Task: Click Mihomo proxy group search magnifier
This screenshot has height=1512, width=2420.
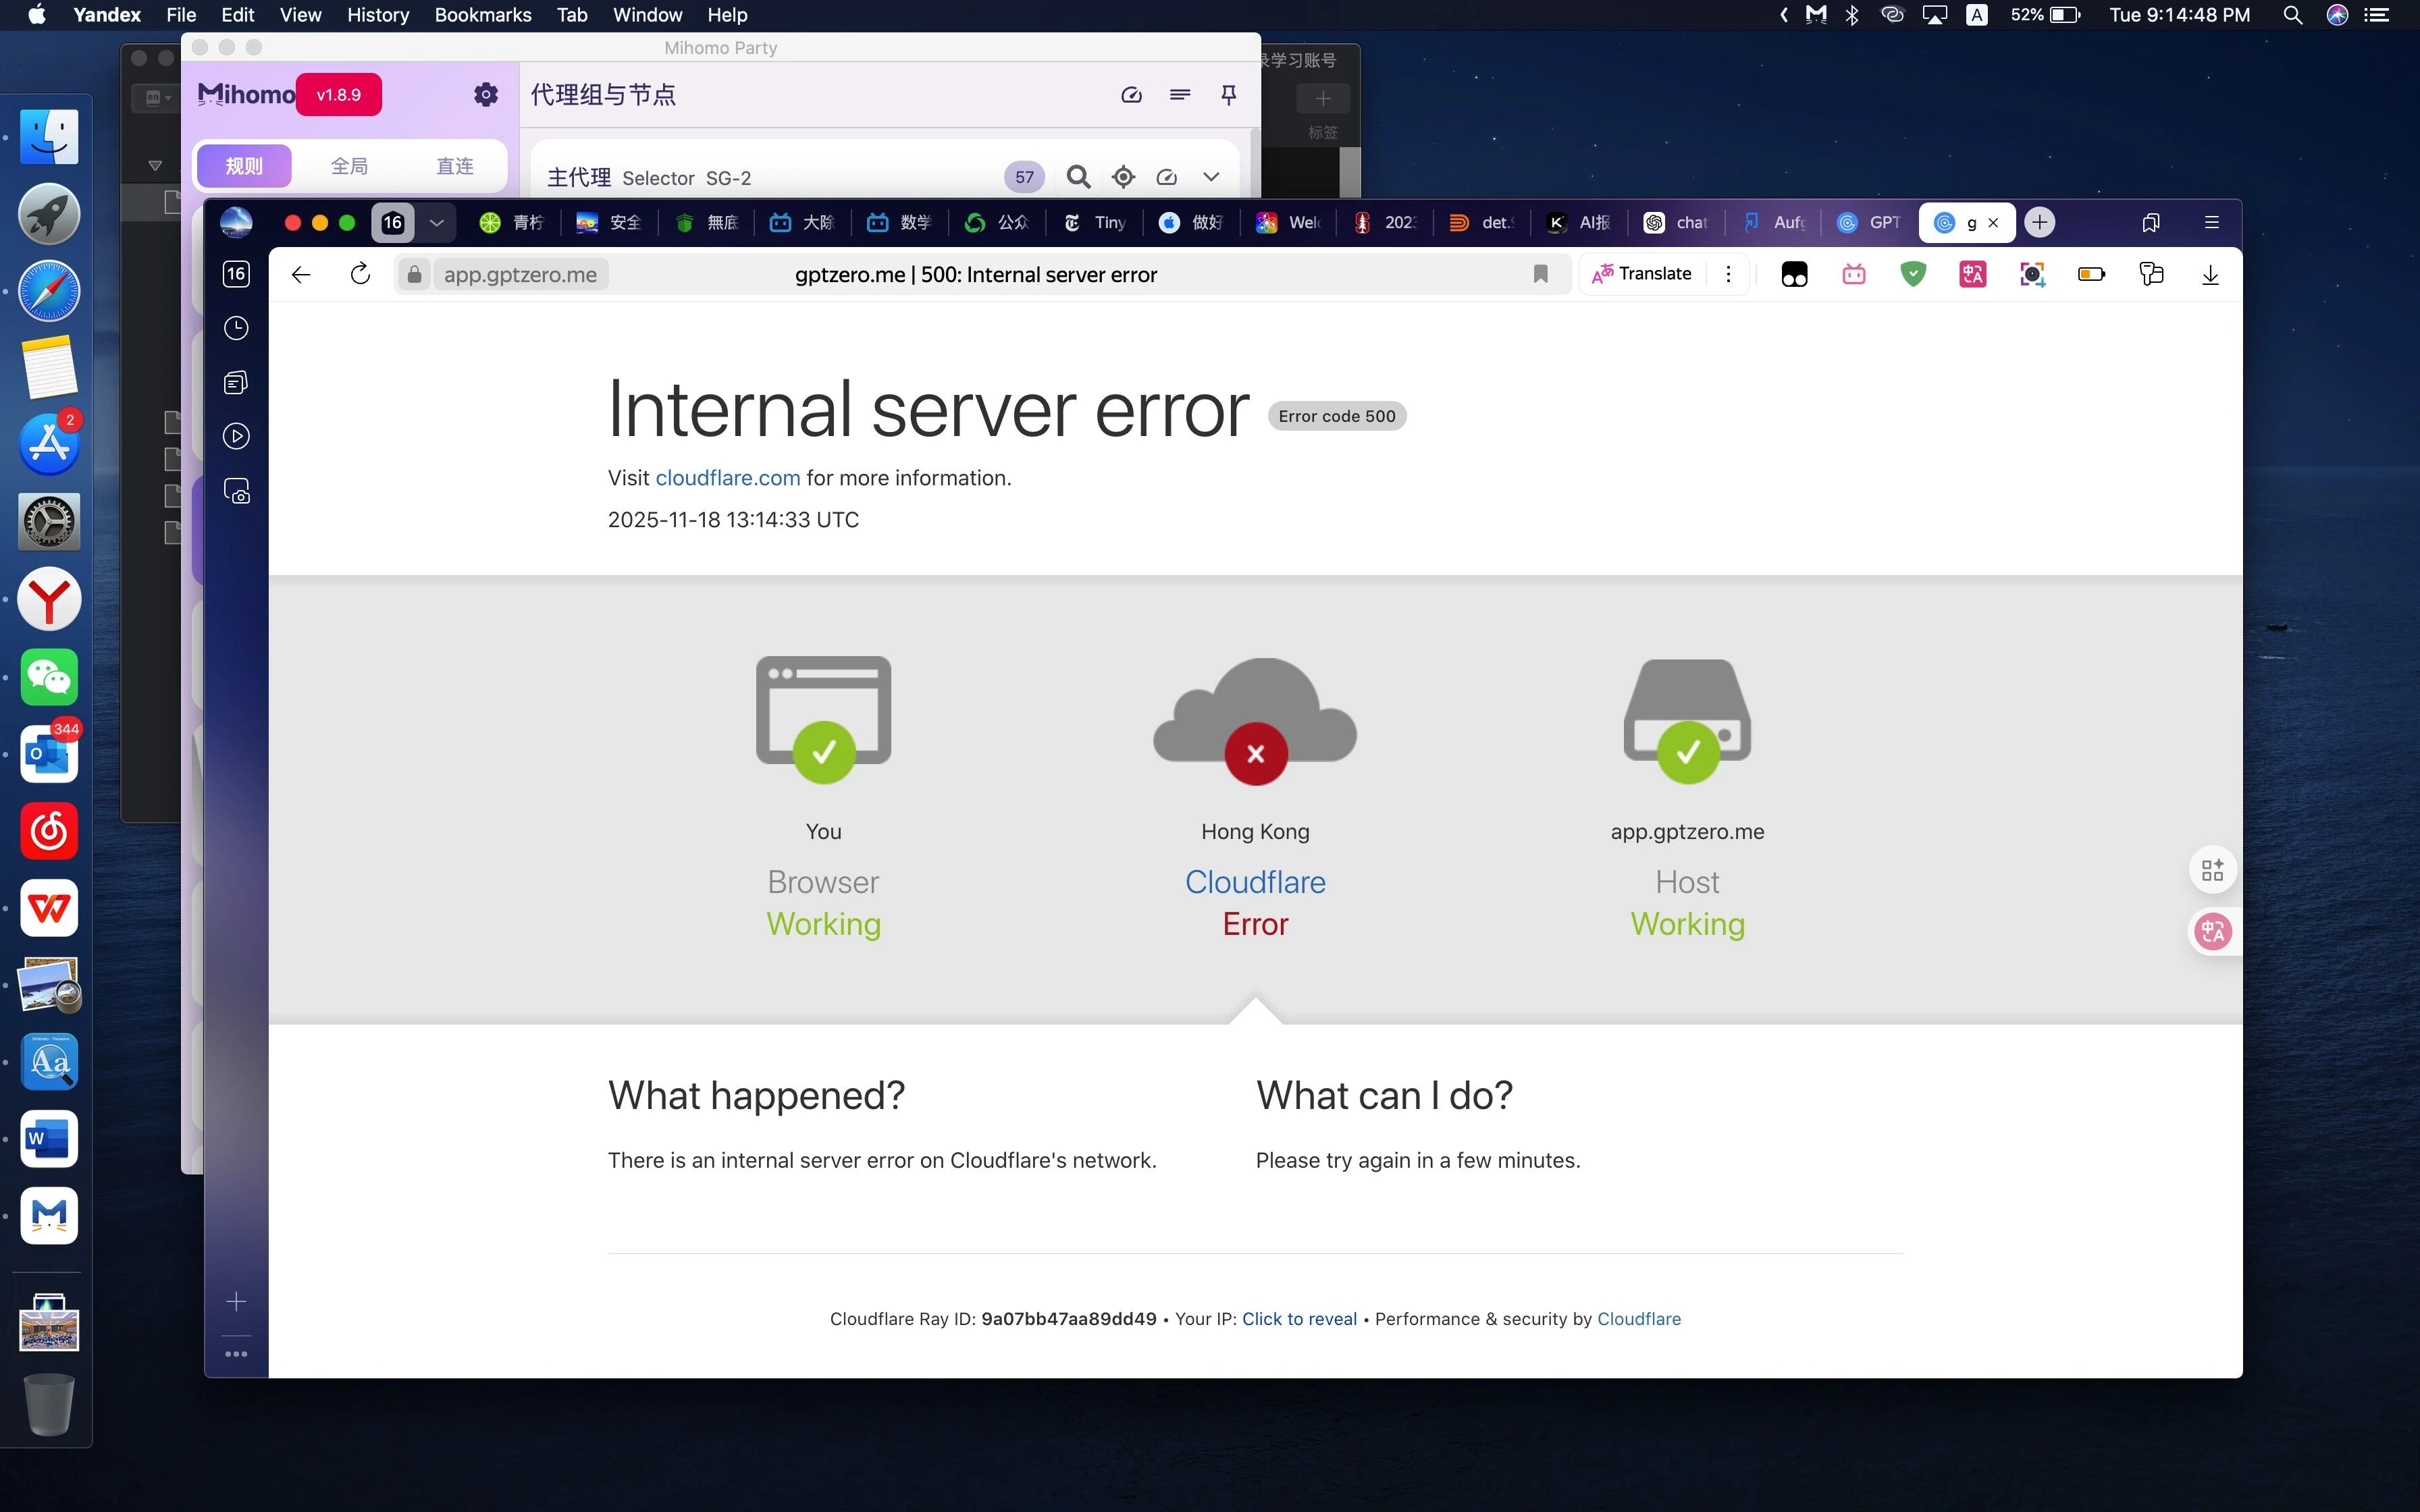Action: [x=1077, y=177]
